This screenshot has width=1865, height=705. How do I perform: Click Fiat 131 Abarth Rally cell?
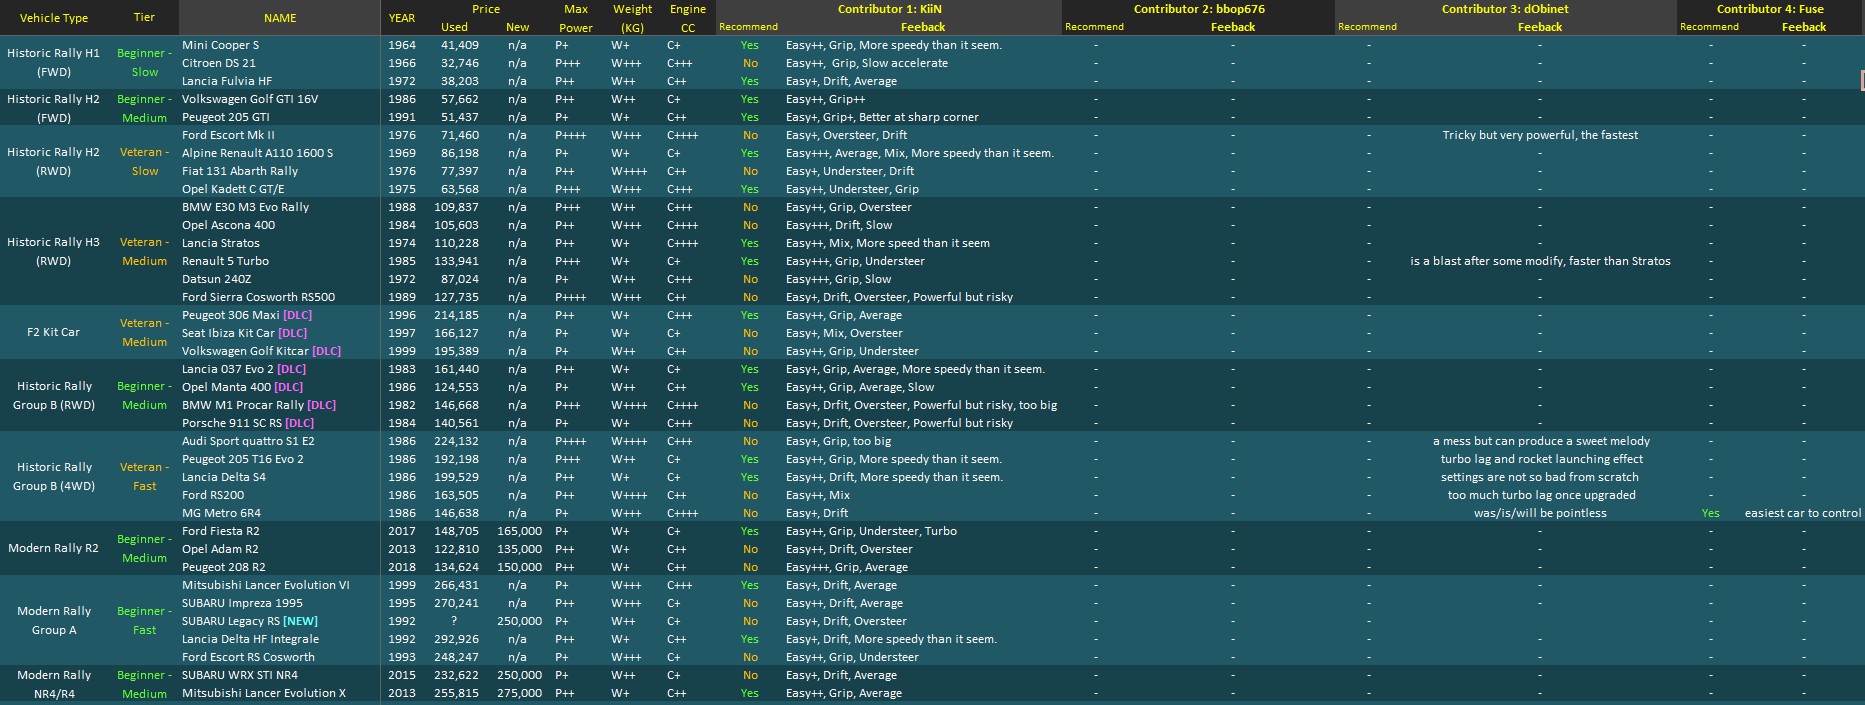coord(280,171)
